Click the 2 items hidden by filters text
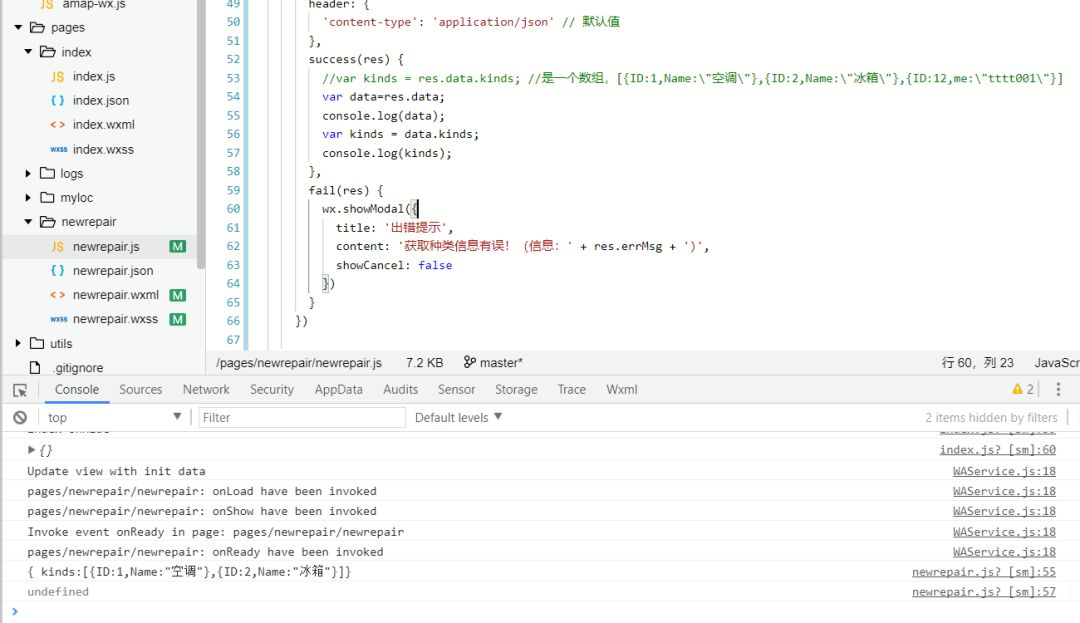 point(990,417)
